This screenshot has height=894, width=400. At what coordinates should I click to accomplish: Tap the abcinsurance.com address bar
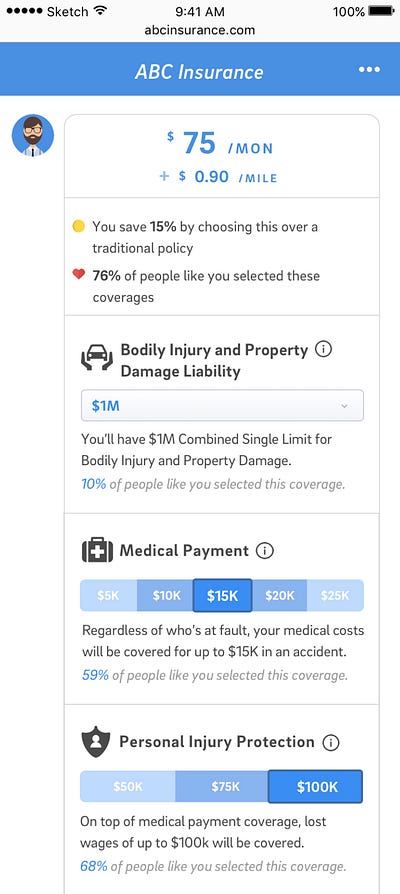pyautogui.click(x=199, y=30)
